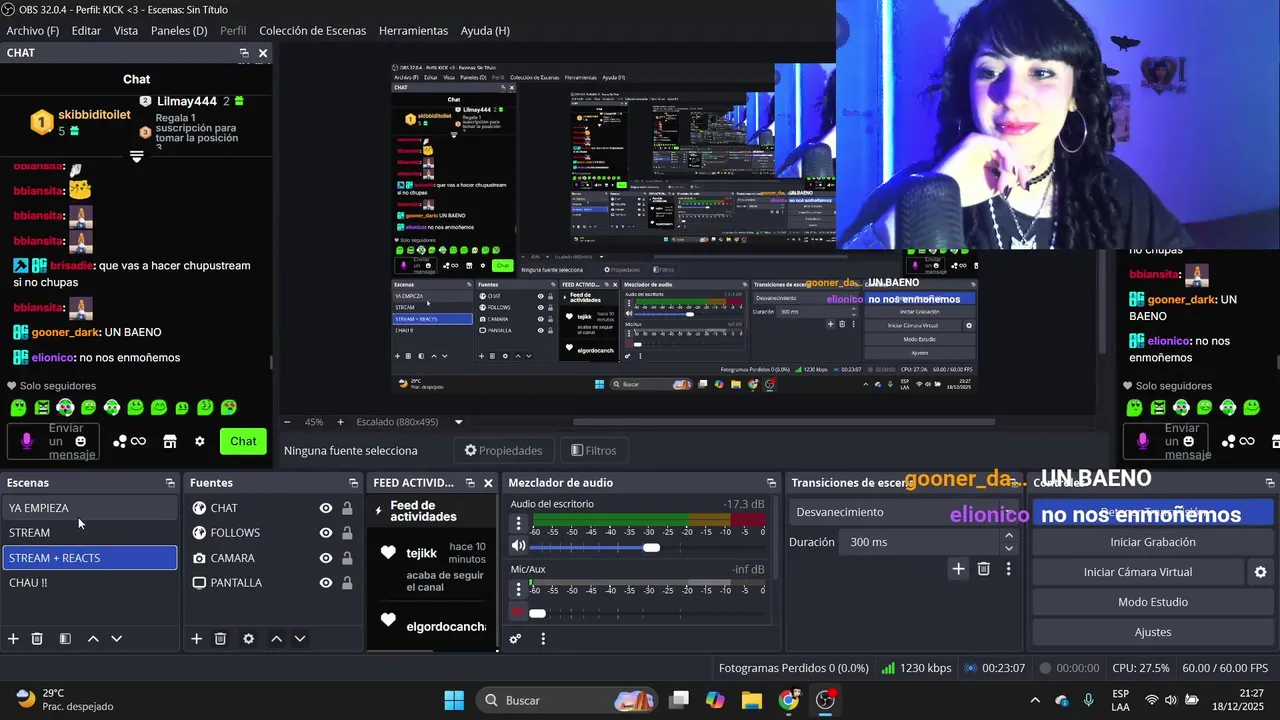Undock the Mezclador de audio panel

coord(771,483)
